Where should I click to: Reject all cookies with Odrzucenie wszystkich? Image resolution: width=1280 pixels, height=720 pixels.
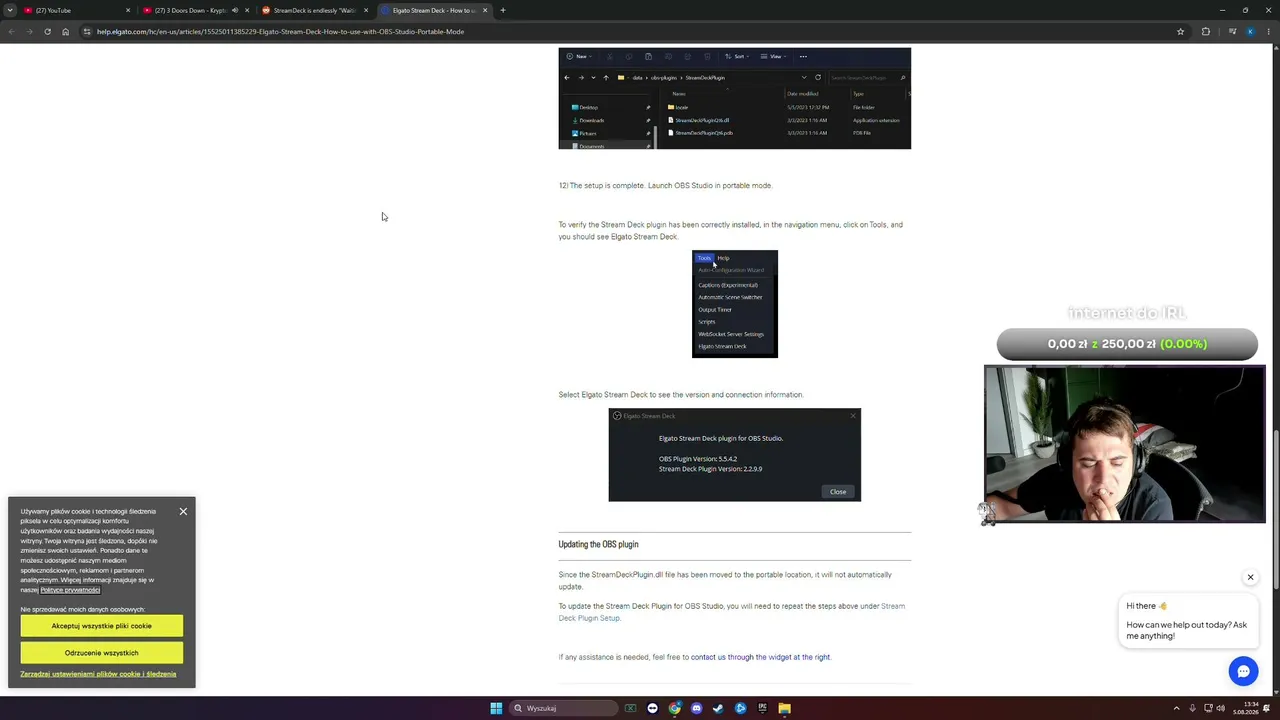[x=101, y=653]
